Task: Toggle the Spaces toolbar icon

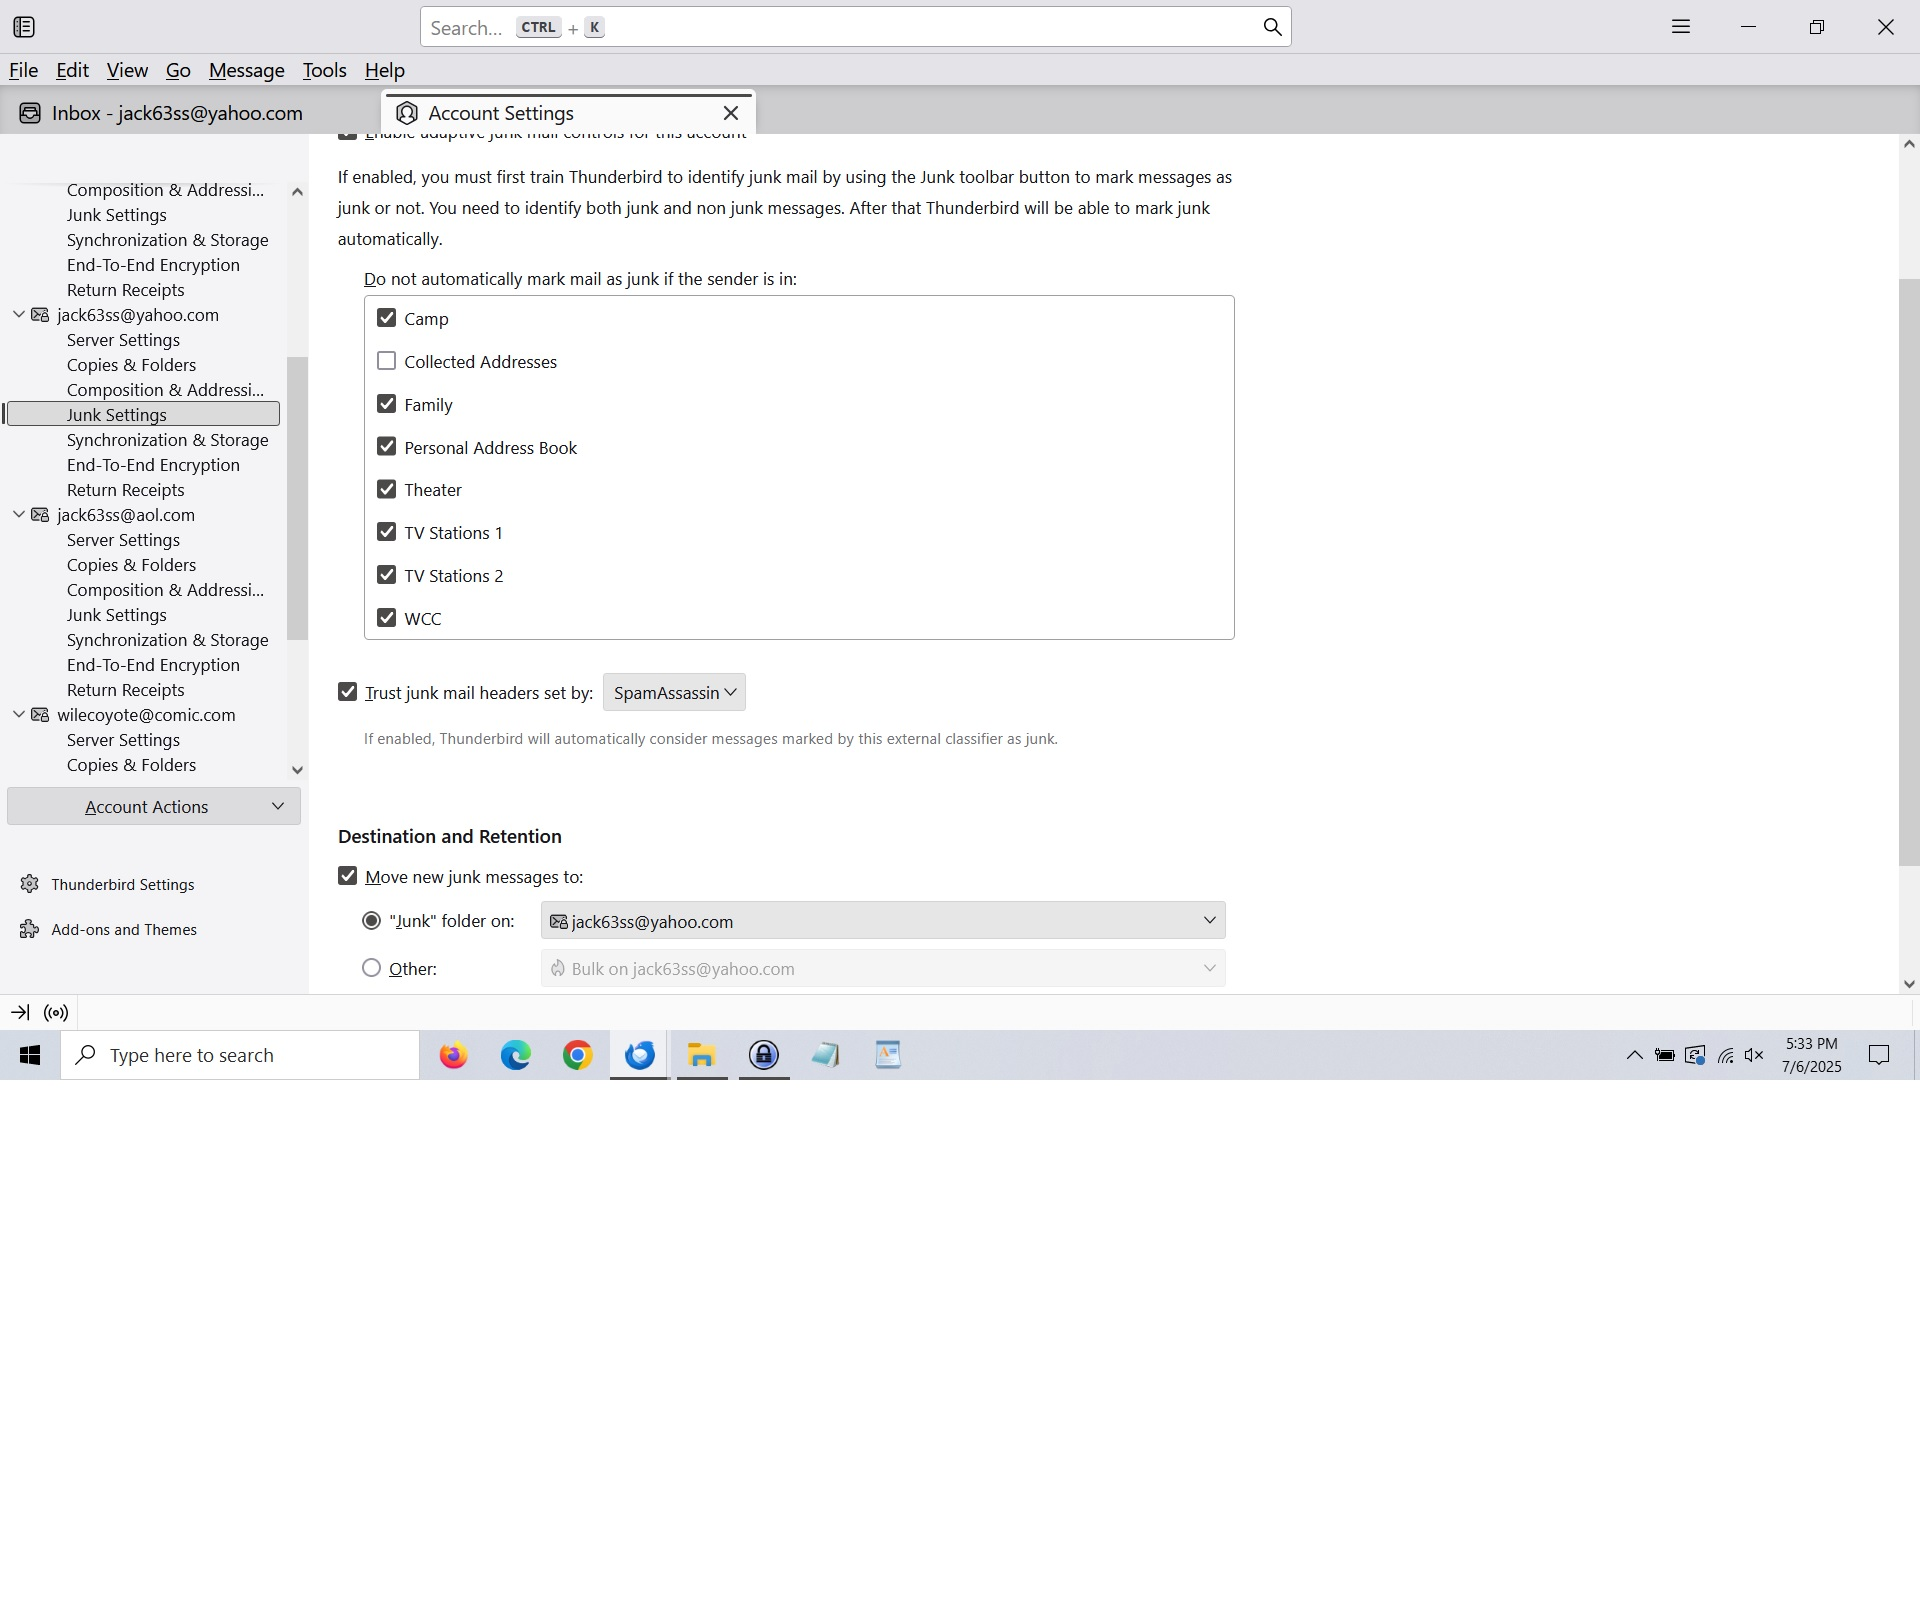Action: [24, 27]
